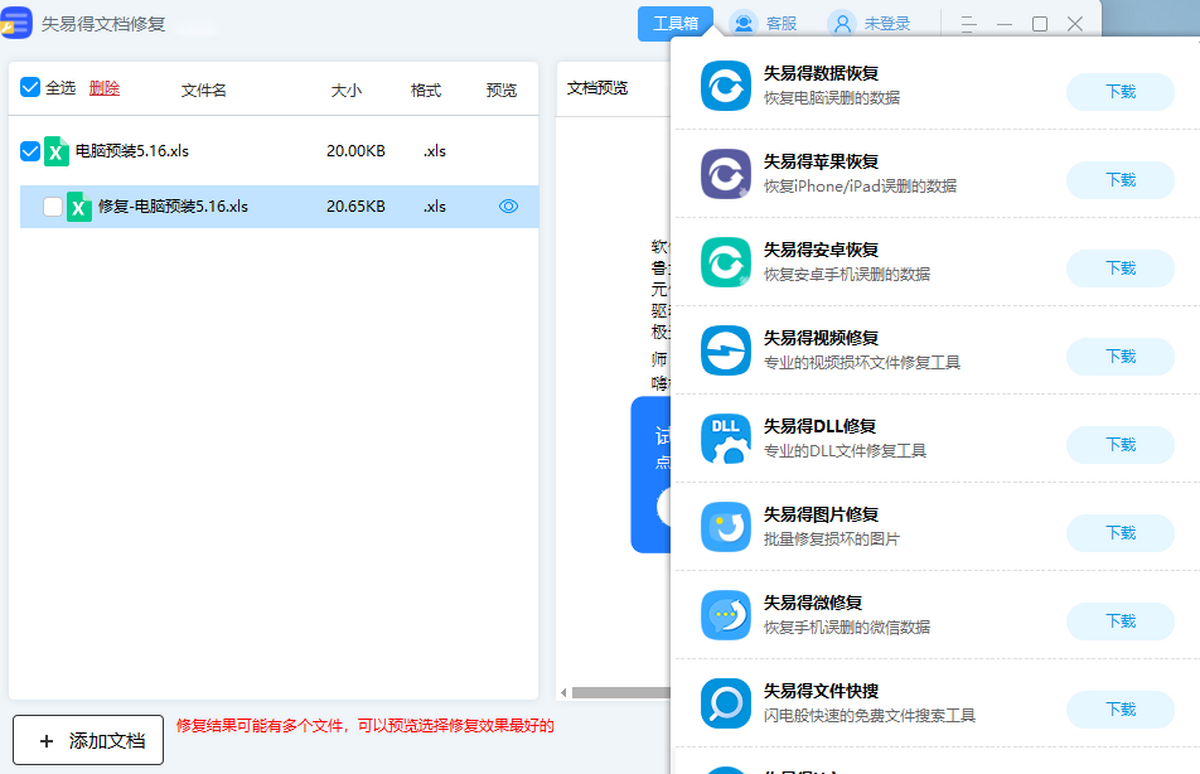1200x774 pixels.
Task: Click the description 专业的视频损坏文件修复工具
Action: pyautogui.click(x=862, y=362)
